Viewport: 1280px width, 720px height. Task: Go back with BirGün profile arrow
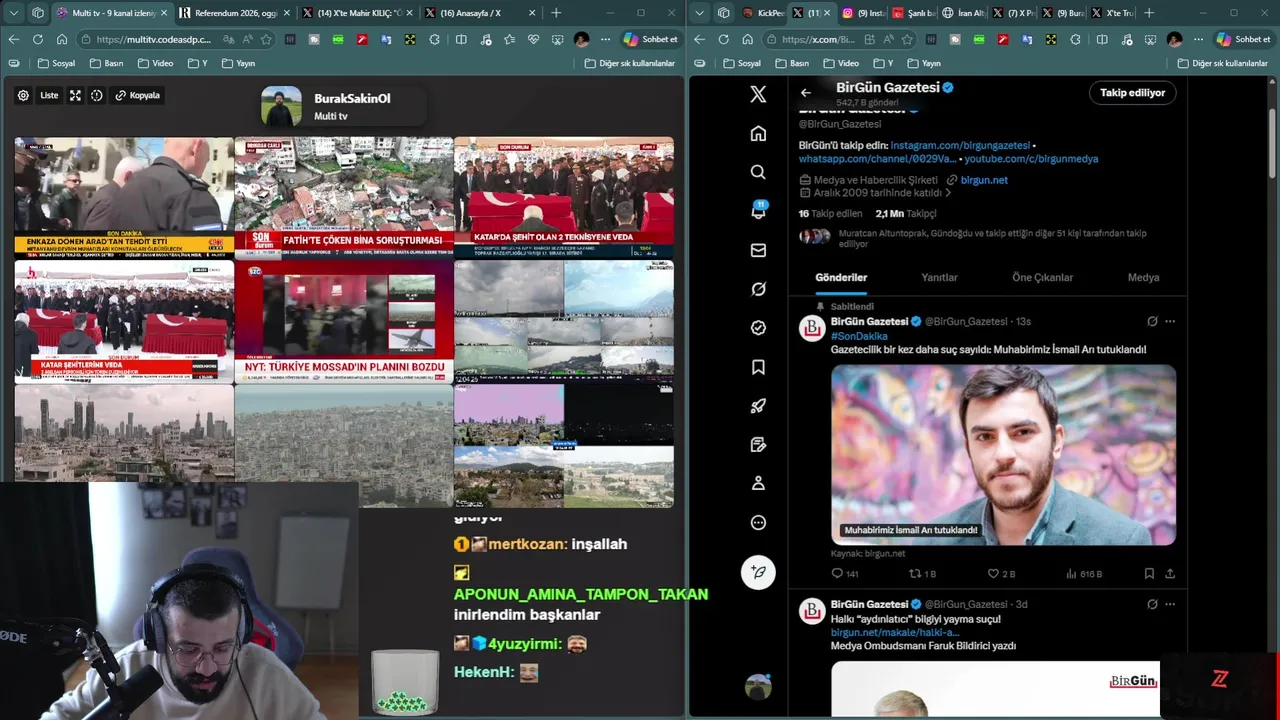806,93
